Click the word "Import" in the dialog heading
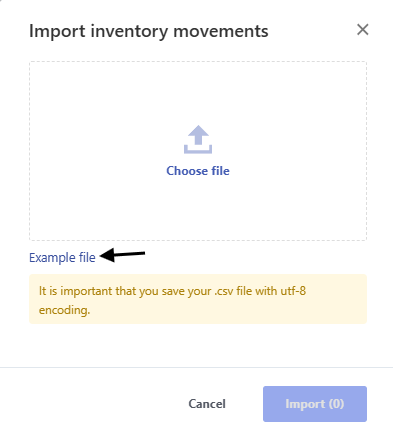The image size is (393, 435). point(57,31)
